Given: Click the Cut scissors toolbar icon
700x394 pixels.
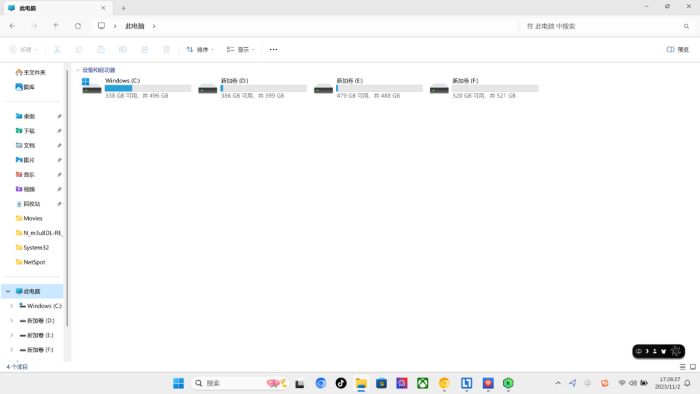Looking at the screenshot, I should (x=57, y=50).
